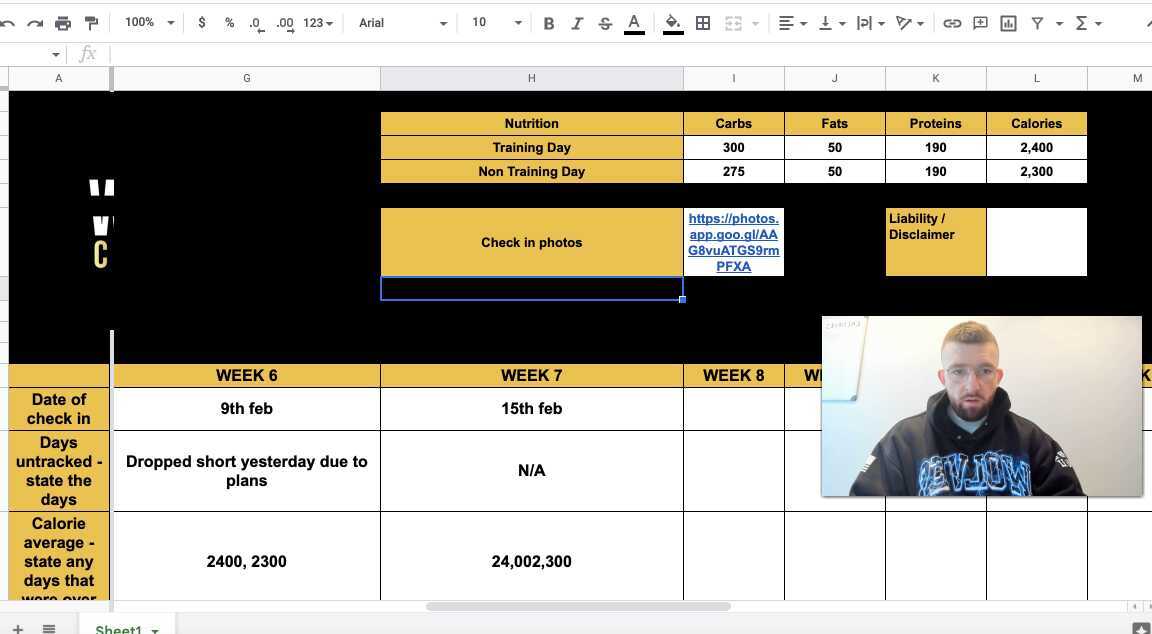Screen dimensions: 1152x634
Task: Select the Paint format tool
Action: [x=91, y=23]
